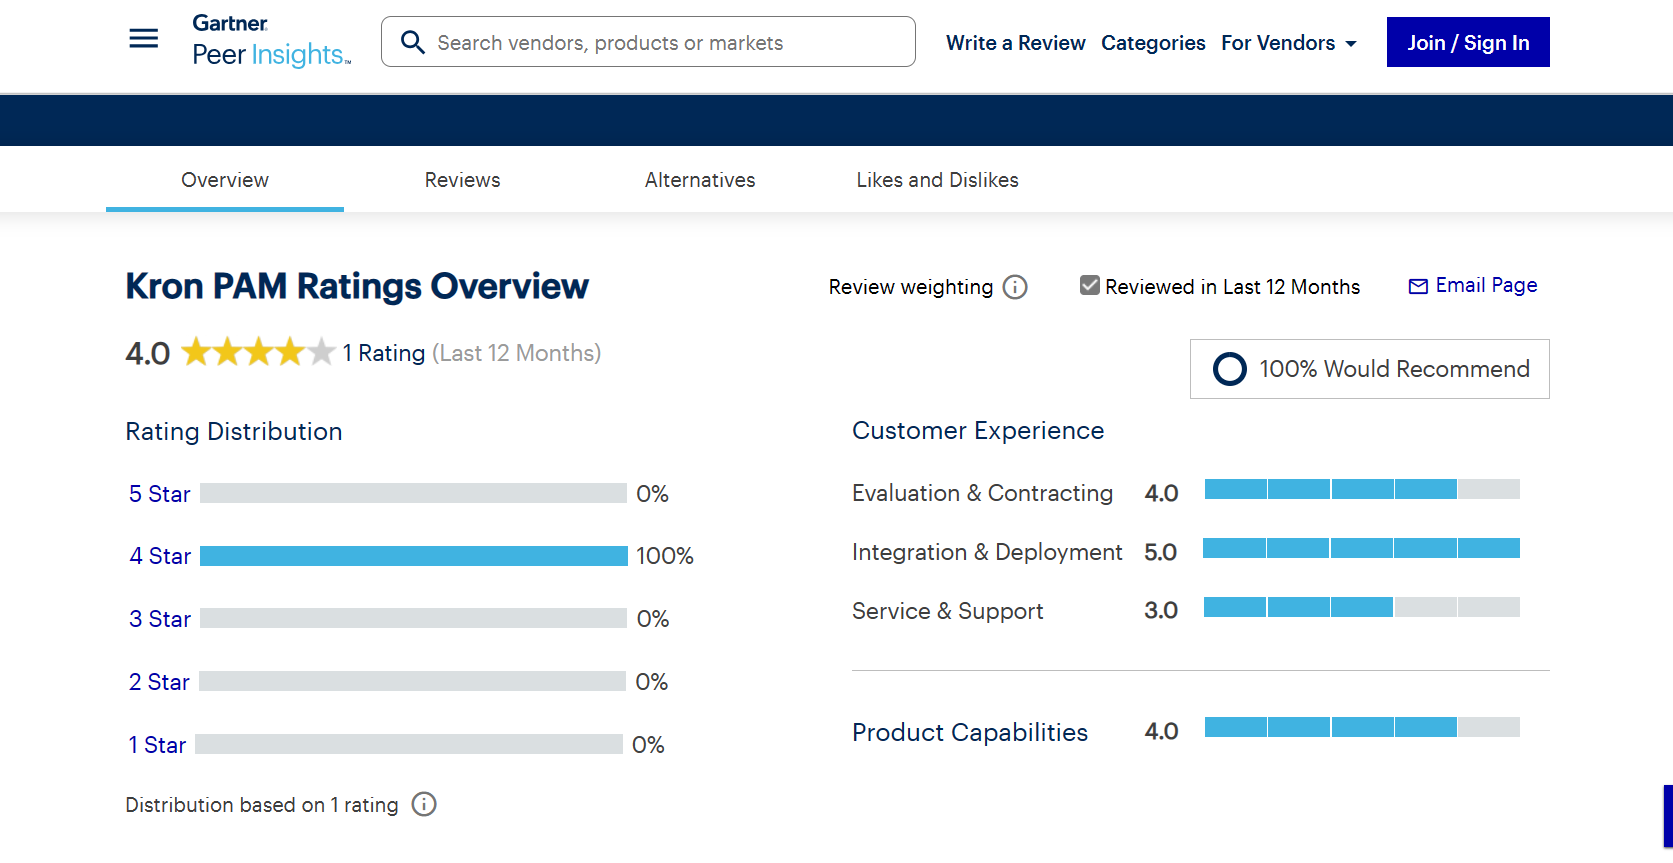Focus the search vendors input field
1673x863 pixels.
coord(648,42)
